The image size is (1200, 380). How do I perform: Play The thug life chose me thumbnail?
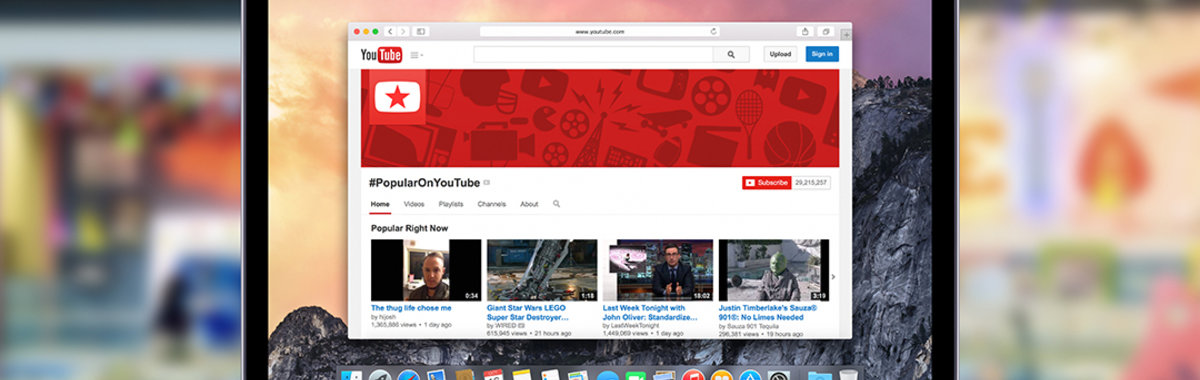pyautogui.click(x=426, y=270)
